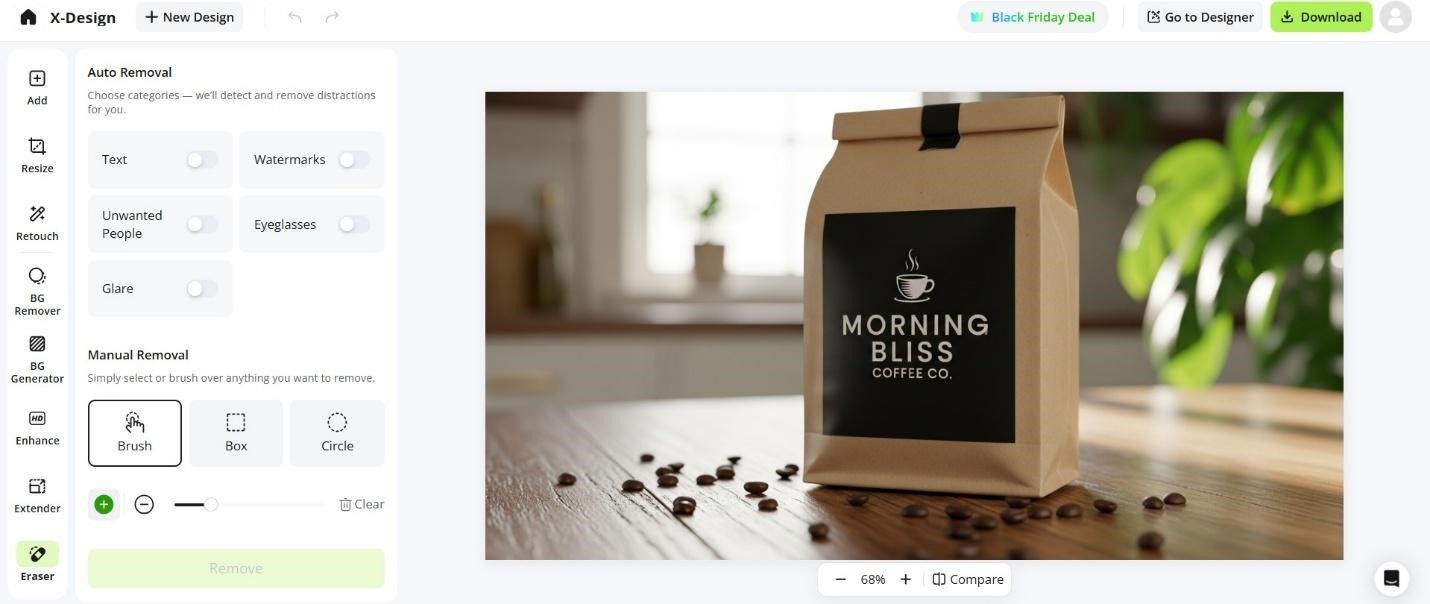Open the chat support icon
Screen dimensions: 1430x604
(1391, 578)
